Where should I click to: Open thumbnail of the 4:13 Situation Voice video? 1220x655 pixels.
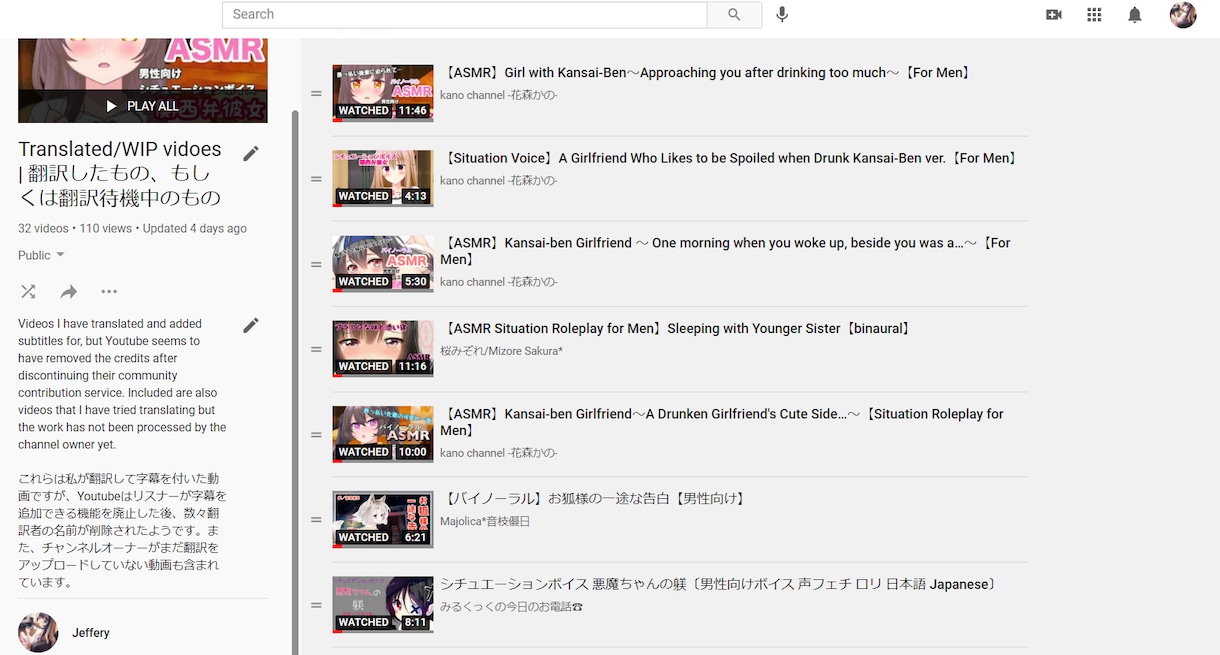(383, 178)
